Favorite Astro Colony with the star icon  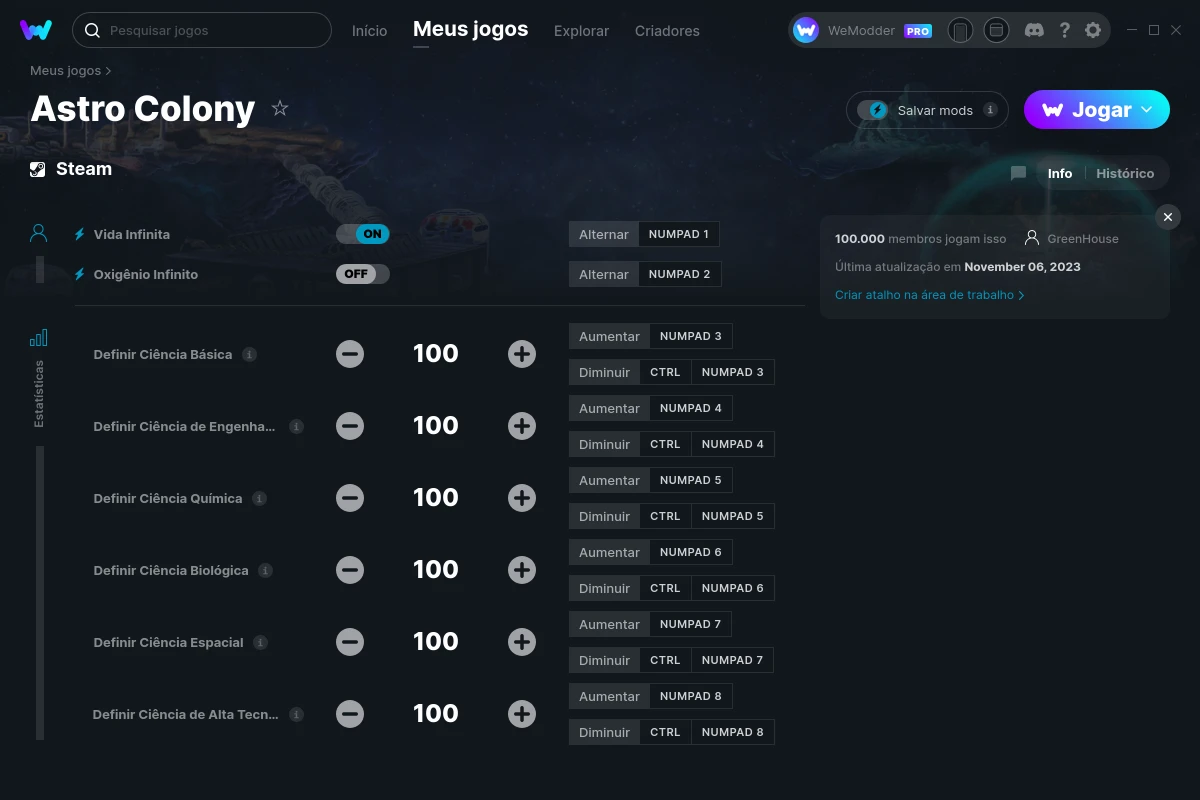point(280,108)
